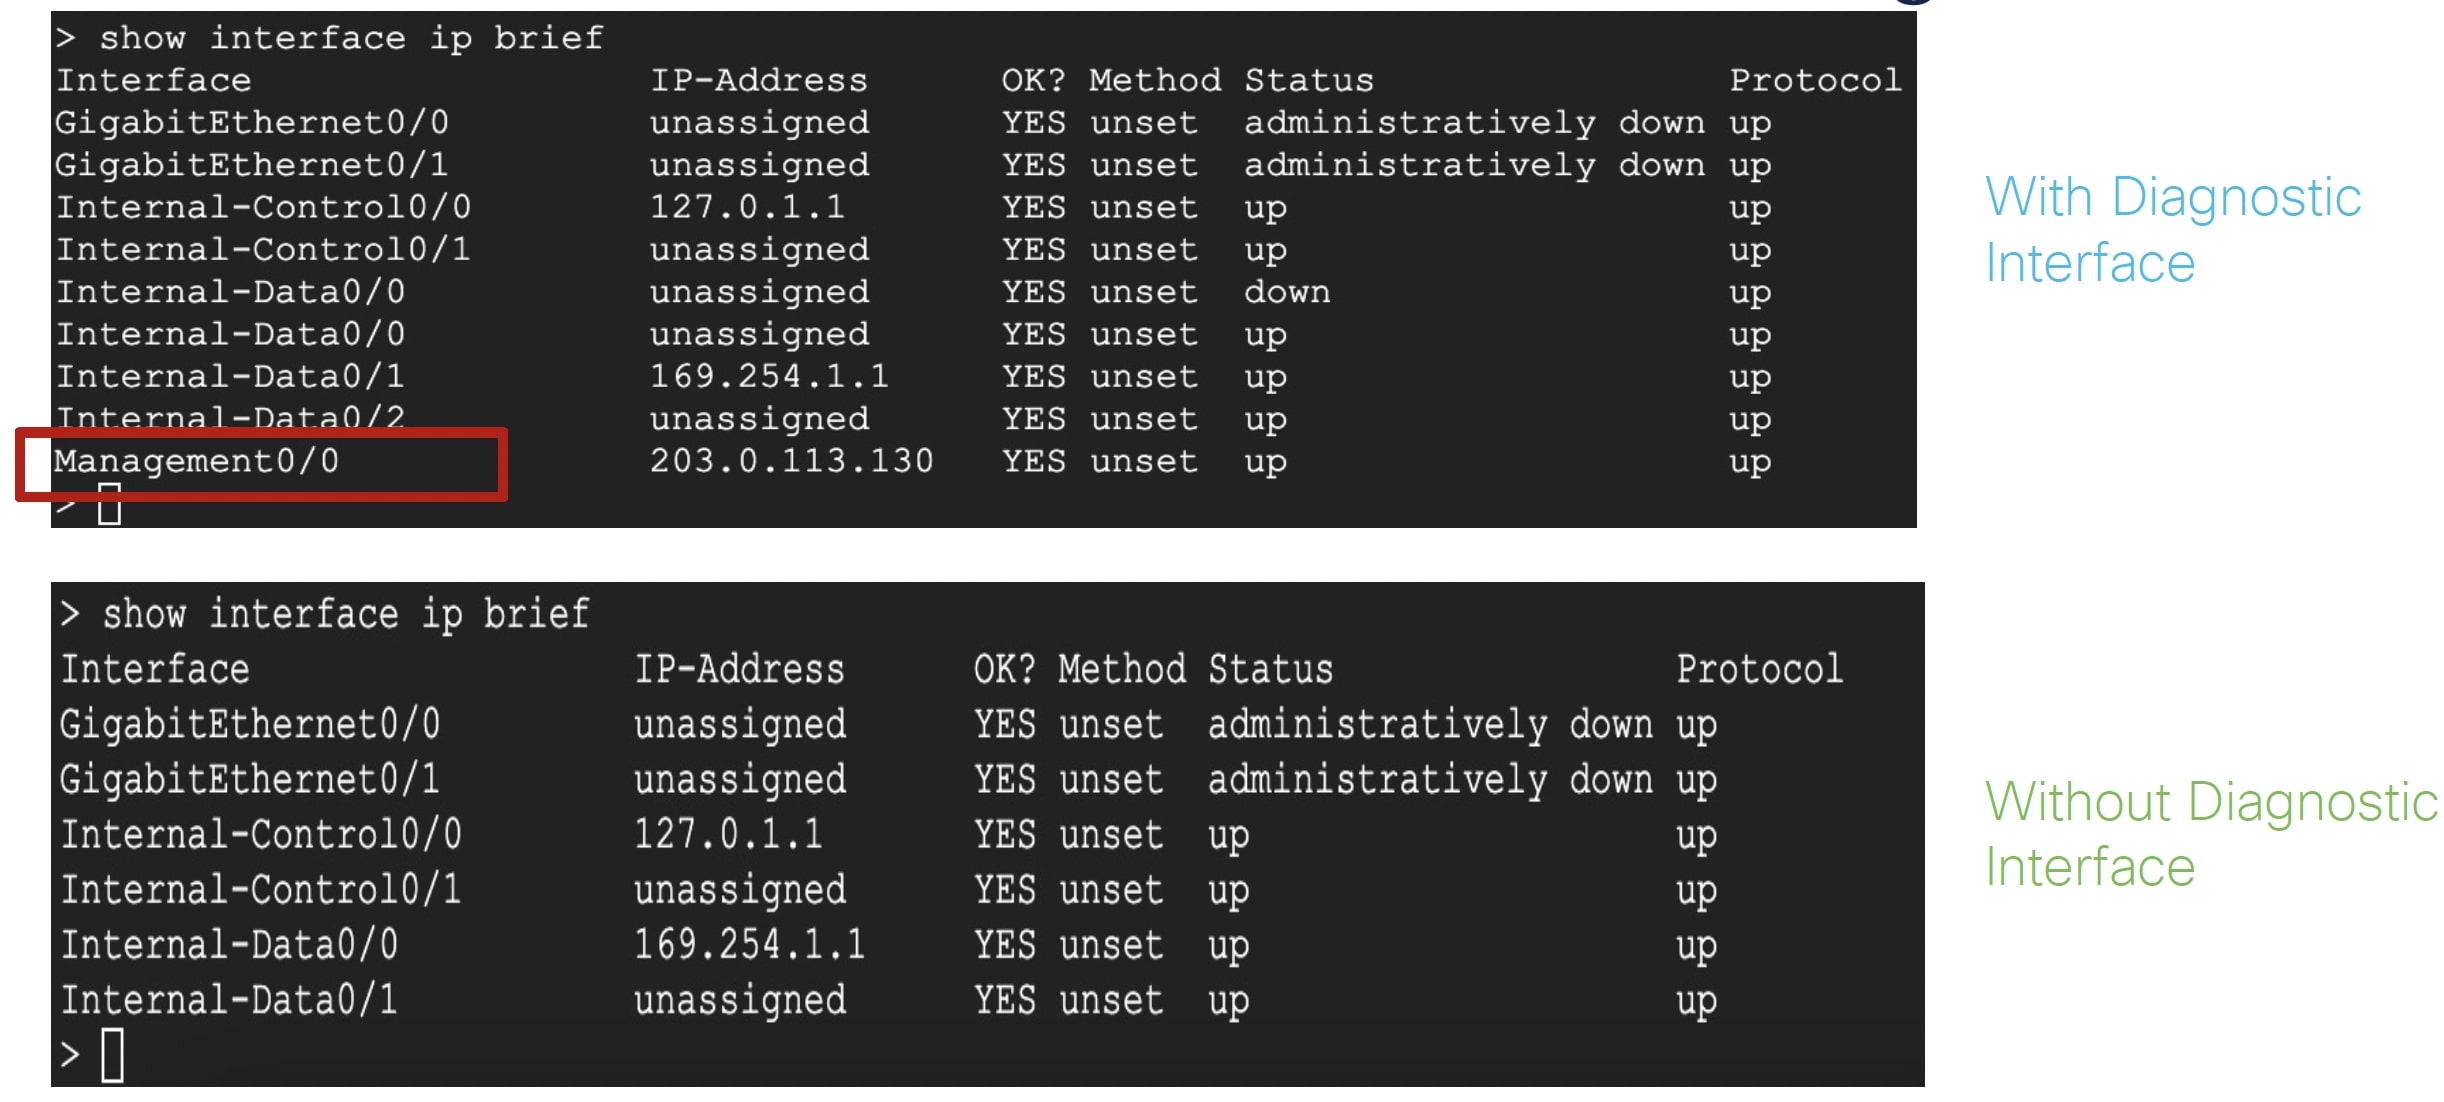Click the 127.0.1.1 address in the top terminal
Screen dimensions: 2444x1102
[747, 207]
